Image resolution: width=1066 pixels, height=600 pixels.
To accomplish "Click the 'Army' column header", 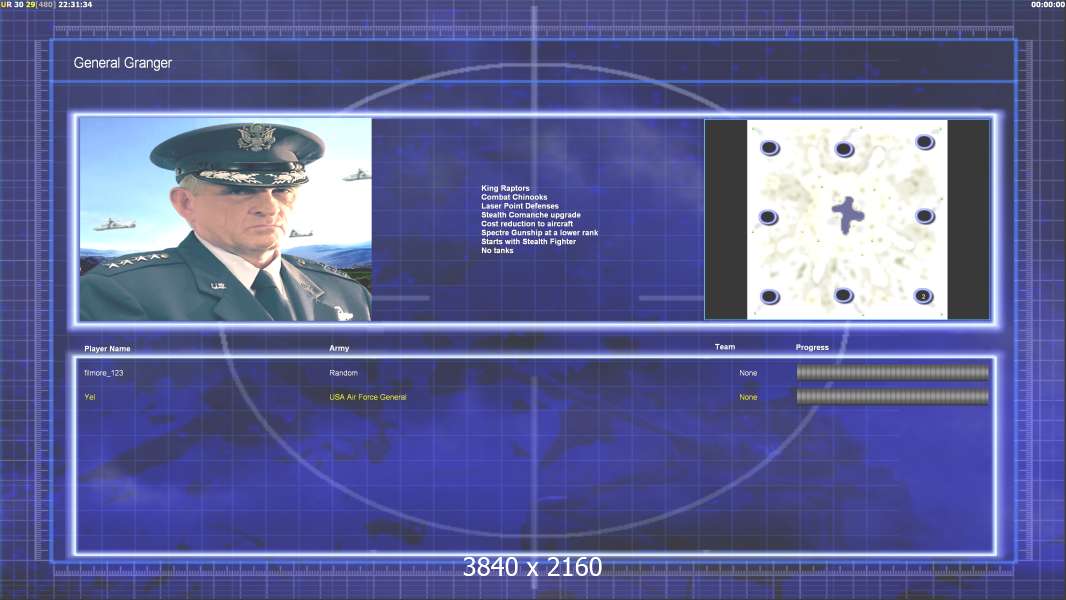I will pyautogui.click(x=339, y=348).
